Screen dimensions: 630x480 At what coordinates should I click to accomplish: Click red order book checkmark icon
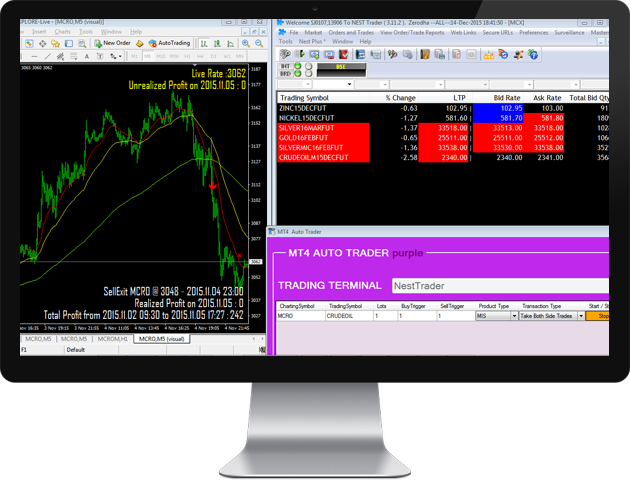coord(344,54)
